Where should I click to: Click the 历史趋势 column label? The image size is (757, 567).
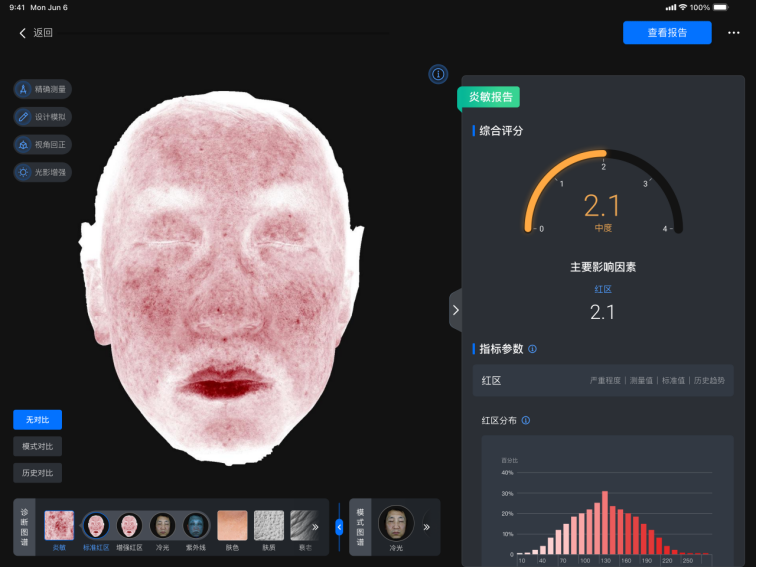tap(709, 381)
